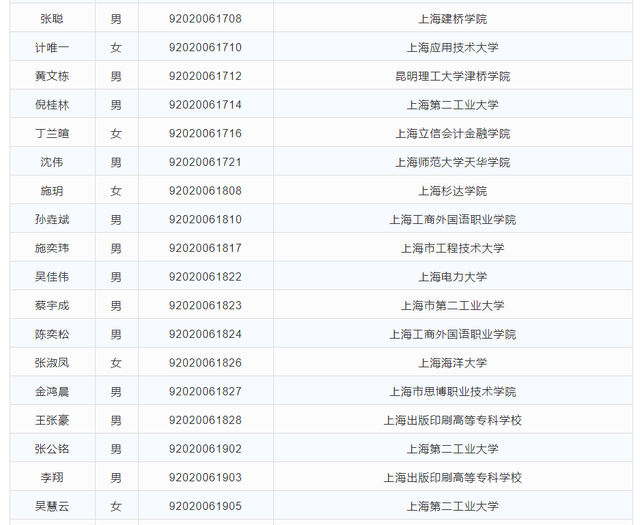Image resolution: width=640 pixels, height=525 pixels.
Task: Select the ID 92020061810
Action: (205, 220)
